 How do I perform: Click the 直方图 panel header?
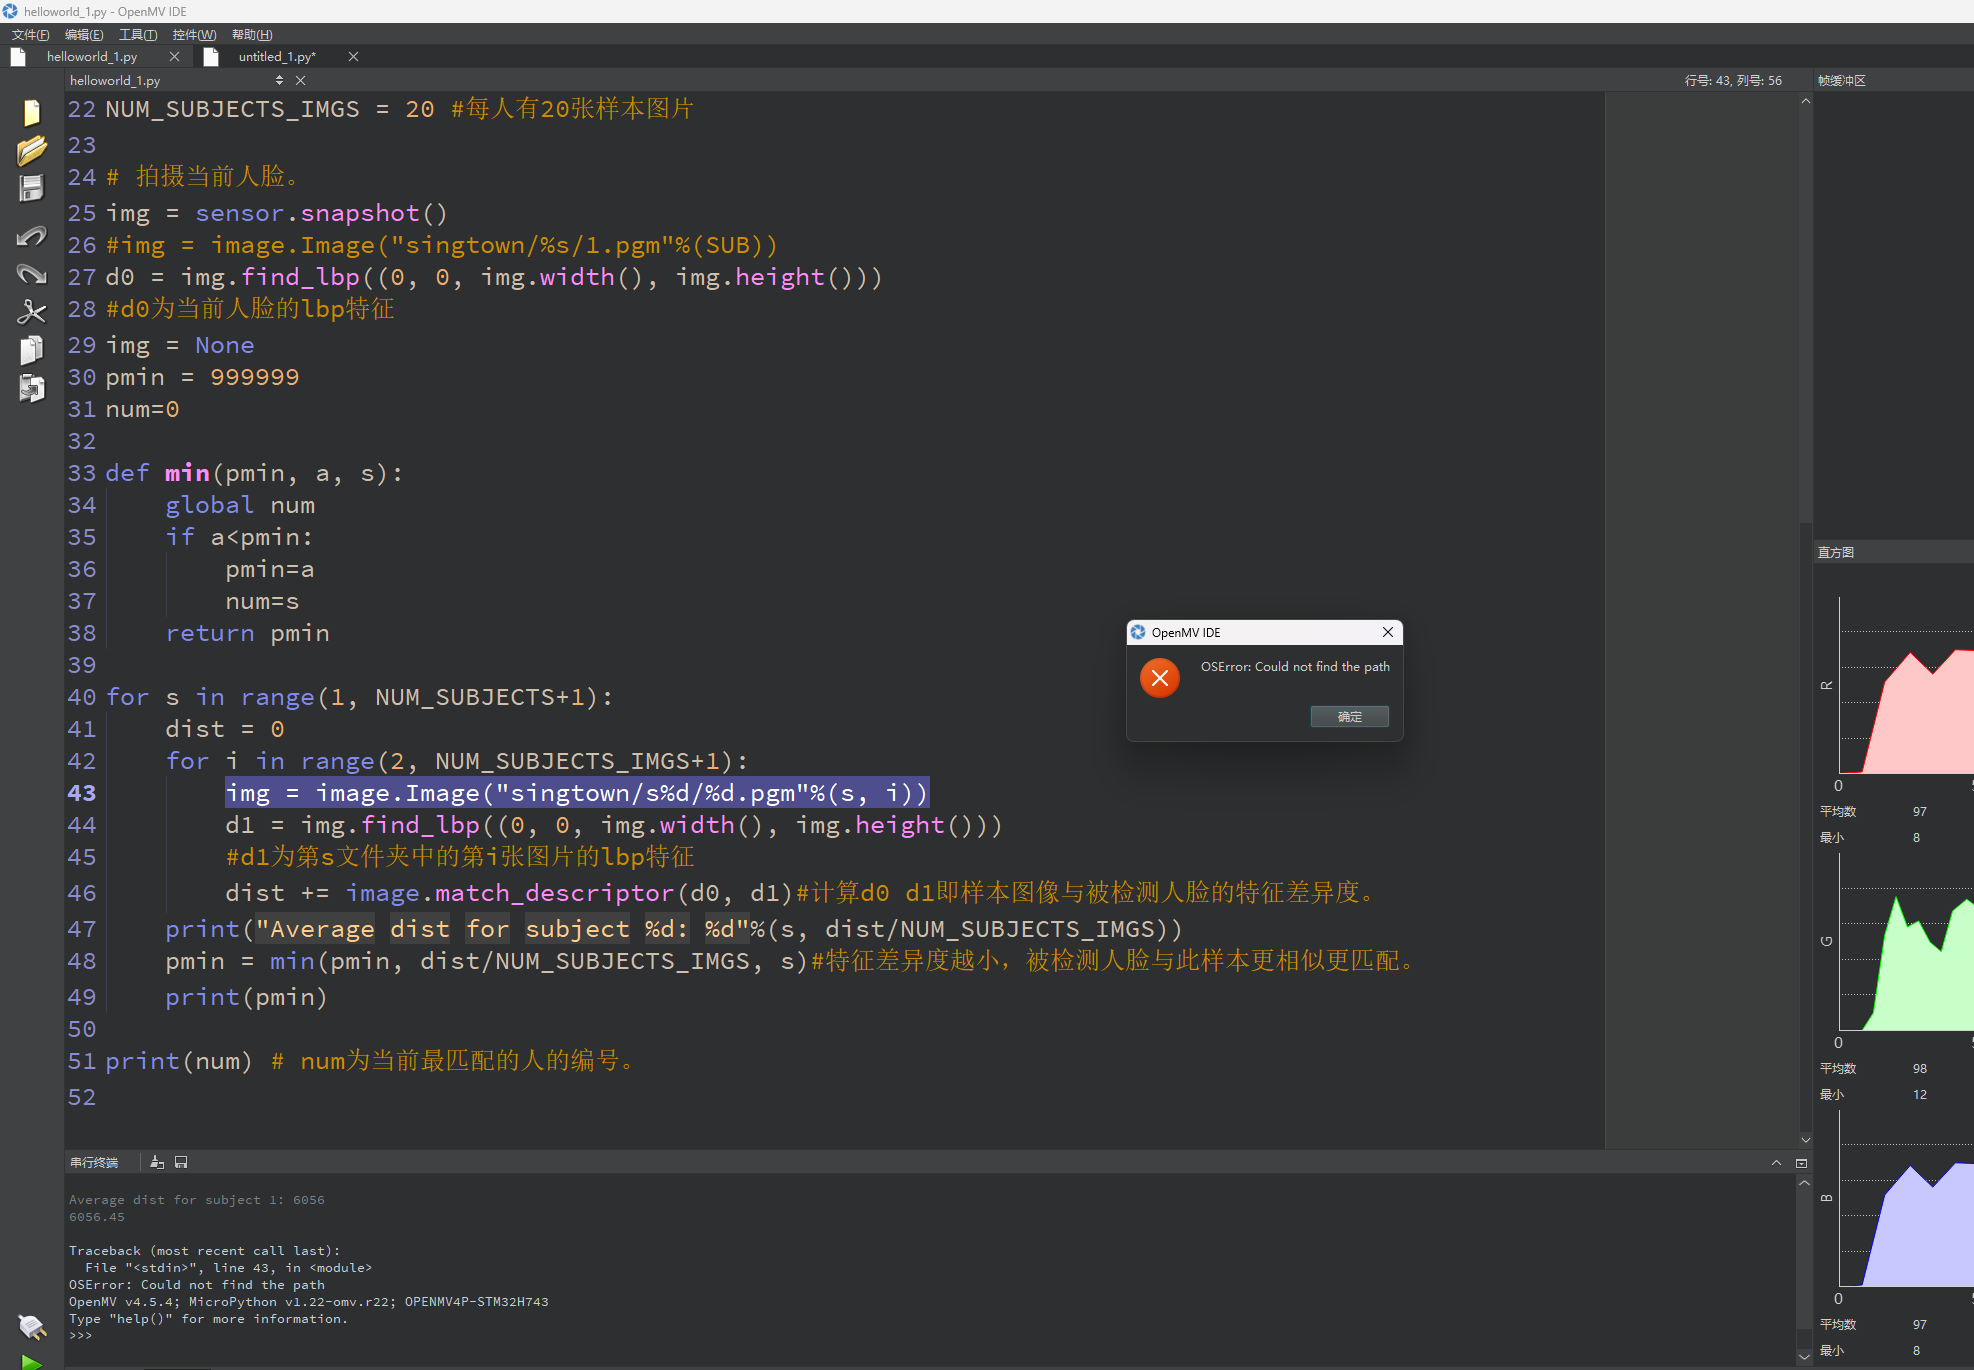click(1836, 552)
